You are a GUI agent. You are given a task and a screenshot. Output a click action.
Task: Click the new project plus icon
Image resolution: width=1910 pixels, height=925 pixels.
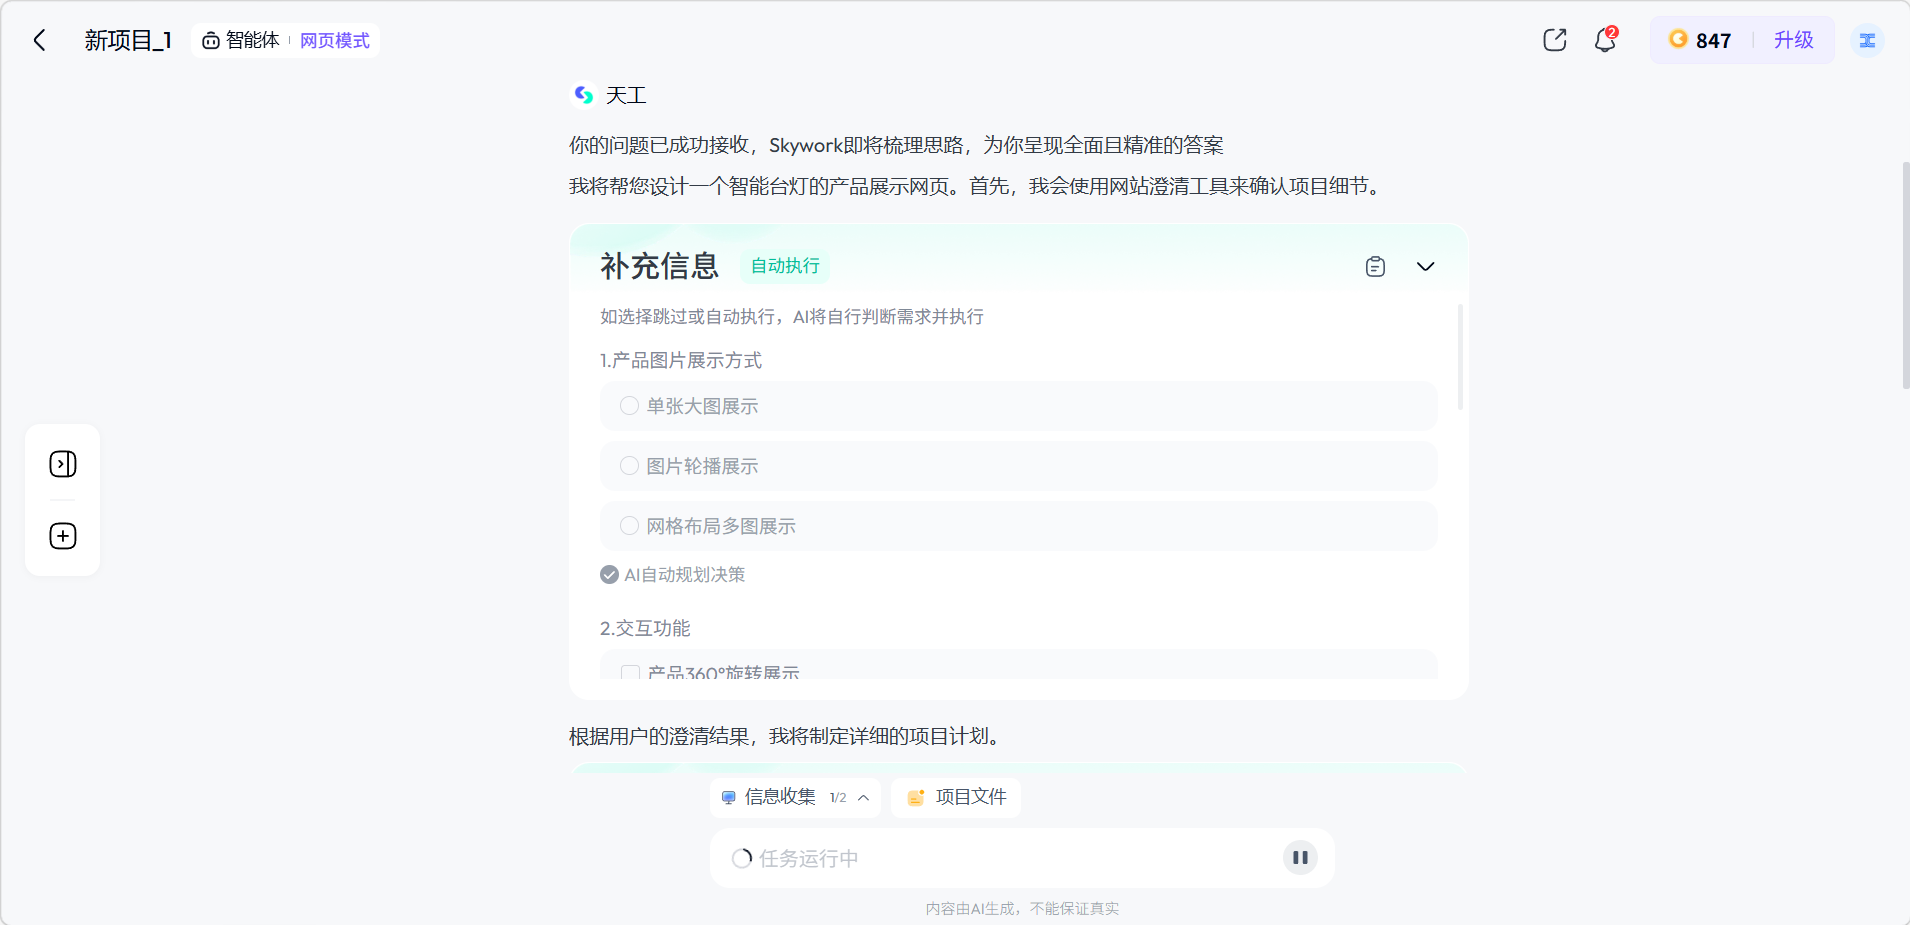[63, 536]
